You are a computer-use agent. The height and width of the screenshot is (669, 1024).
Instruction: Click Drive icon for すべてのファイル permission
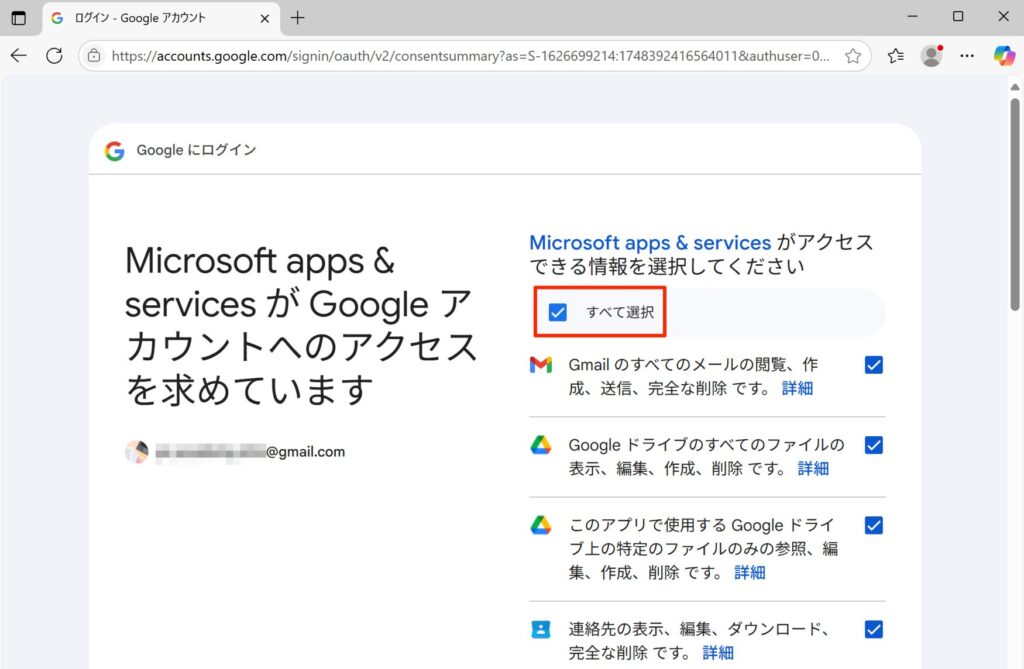(541, 445)
